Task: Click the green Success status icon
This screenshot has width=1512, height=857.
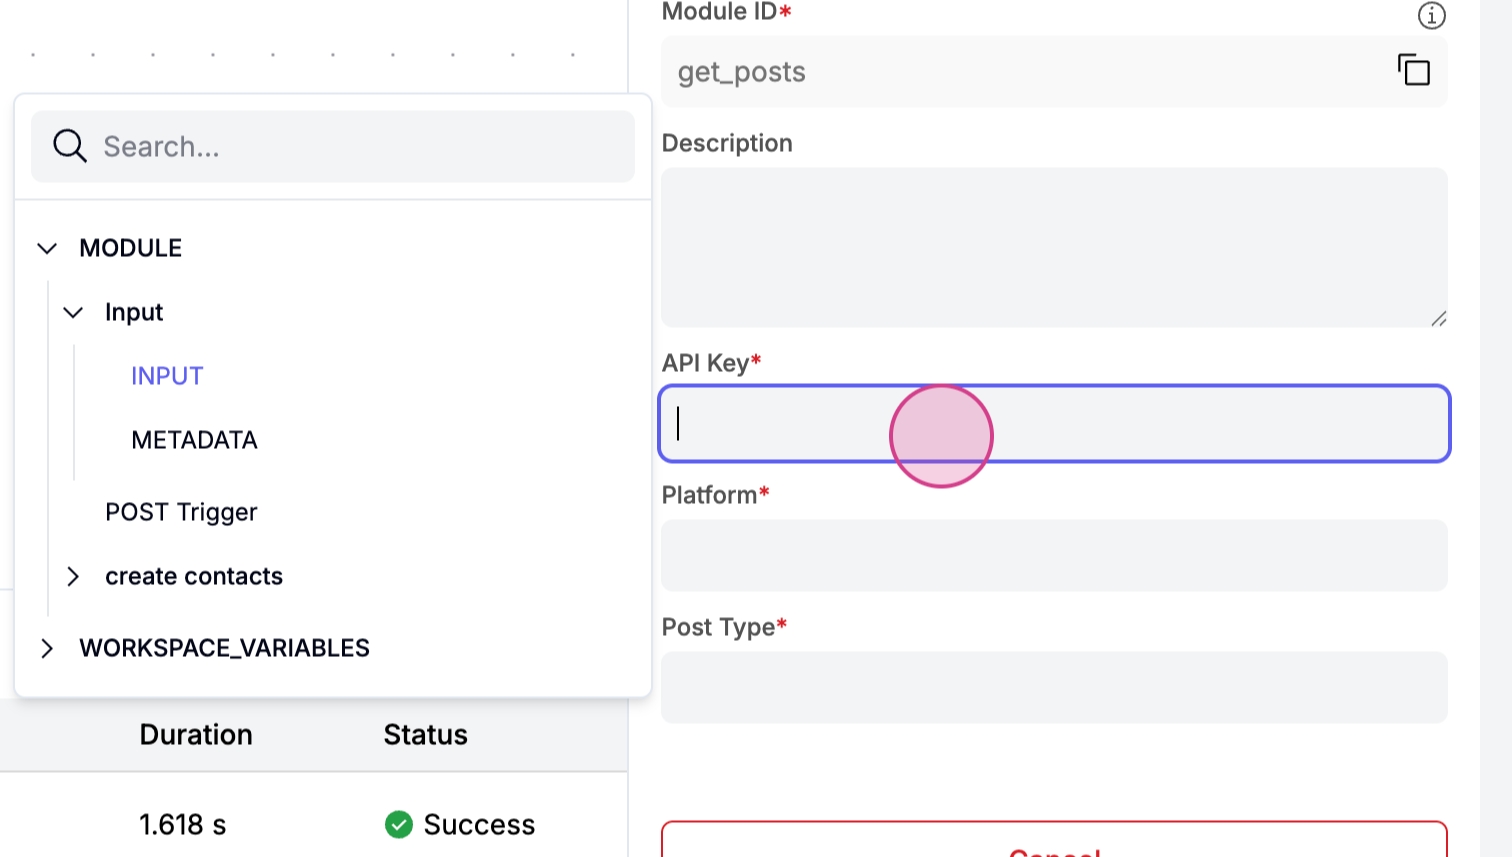Action: coord(399,824)
